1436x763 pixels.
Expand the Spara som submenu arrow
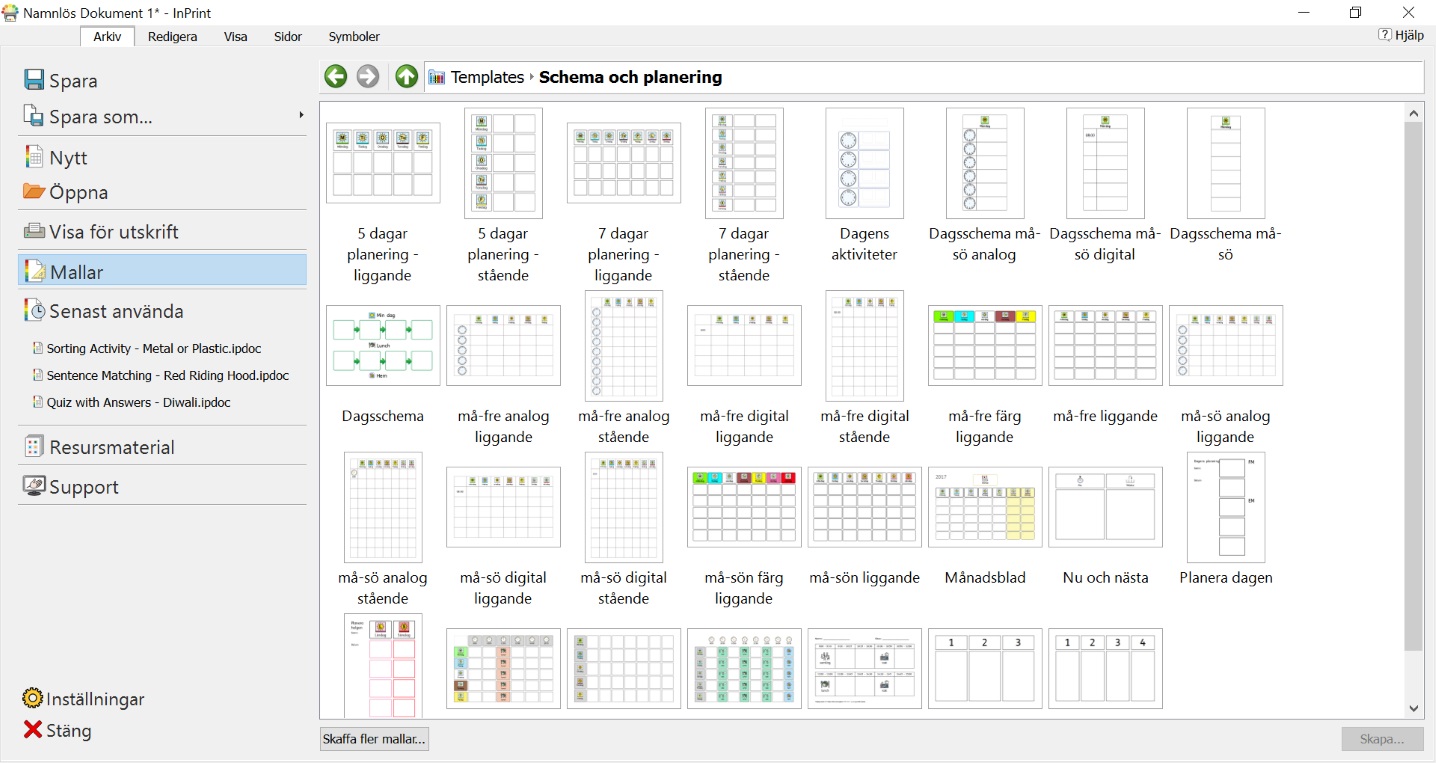click(300, 116)
